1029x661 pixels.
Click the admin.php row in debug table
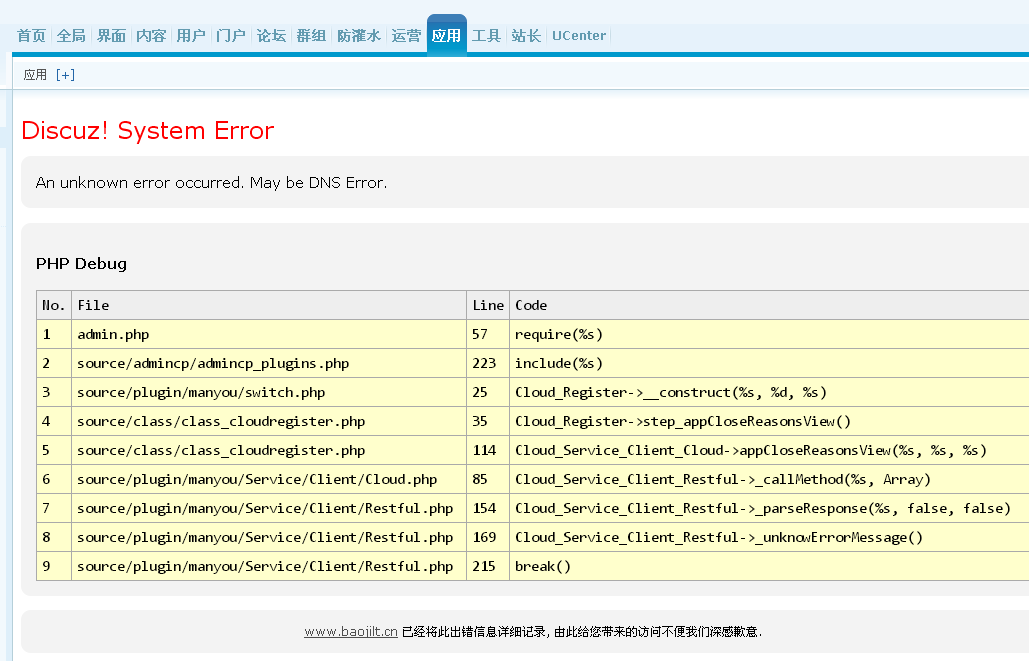click(x=113, y=334)
